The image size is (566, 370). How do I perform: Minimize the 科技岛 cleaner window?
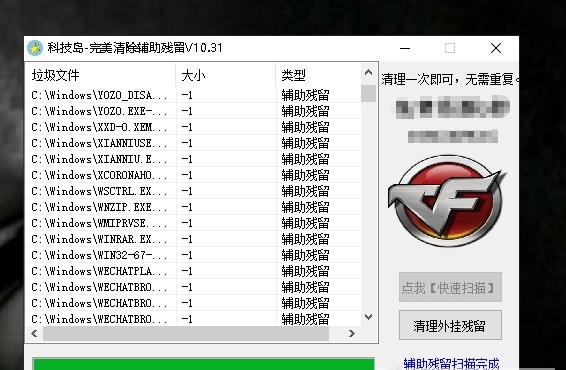(405, 48)
